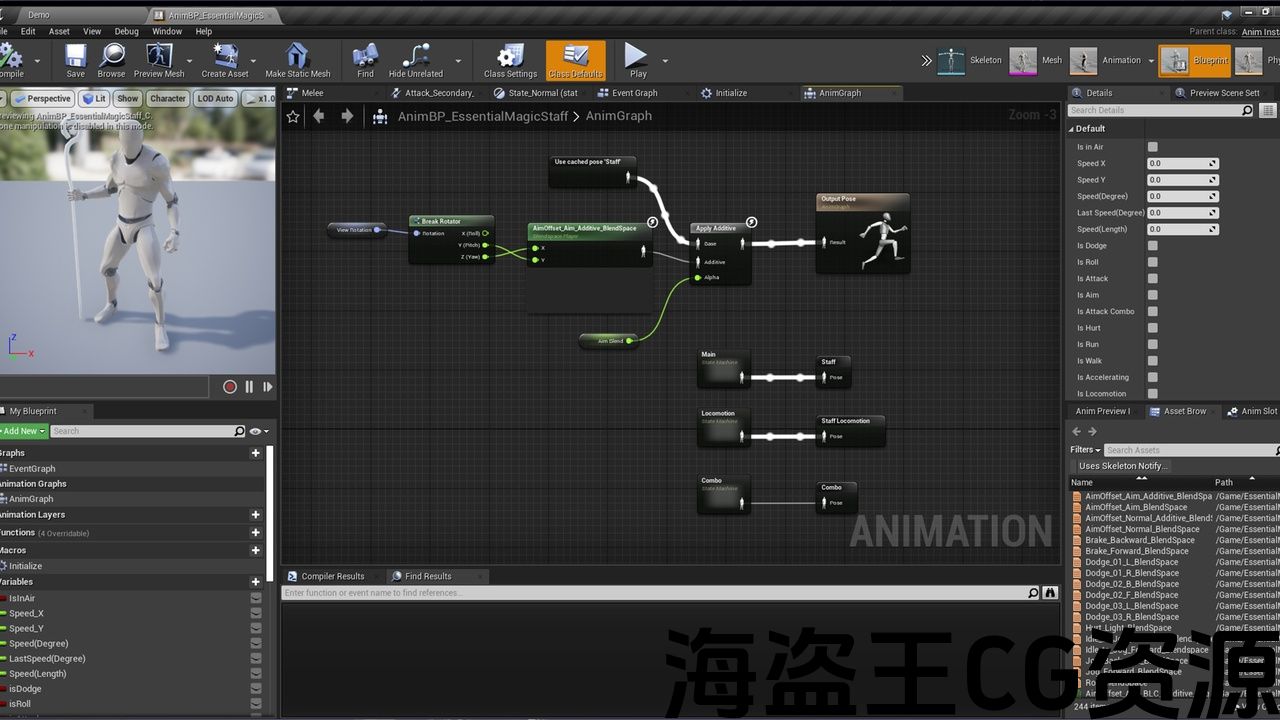Viewport: 1280px width, 720px height.
Task: Open the Add New dropdown
Action: (x=22, y=431)
